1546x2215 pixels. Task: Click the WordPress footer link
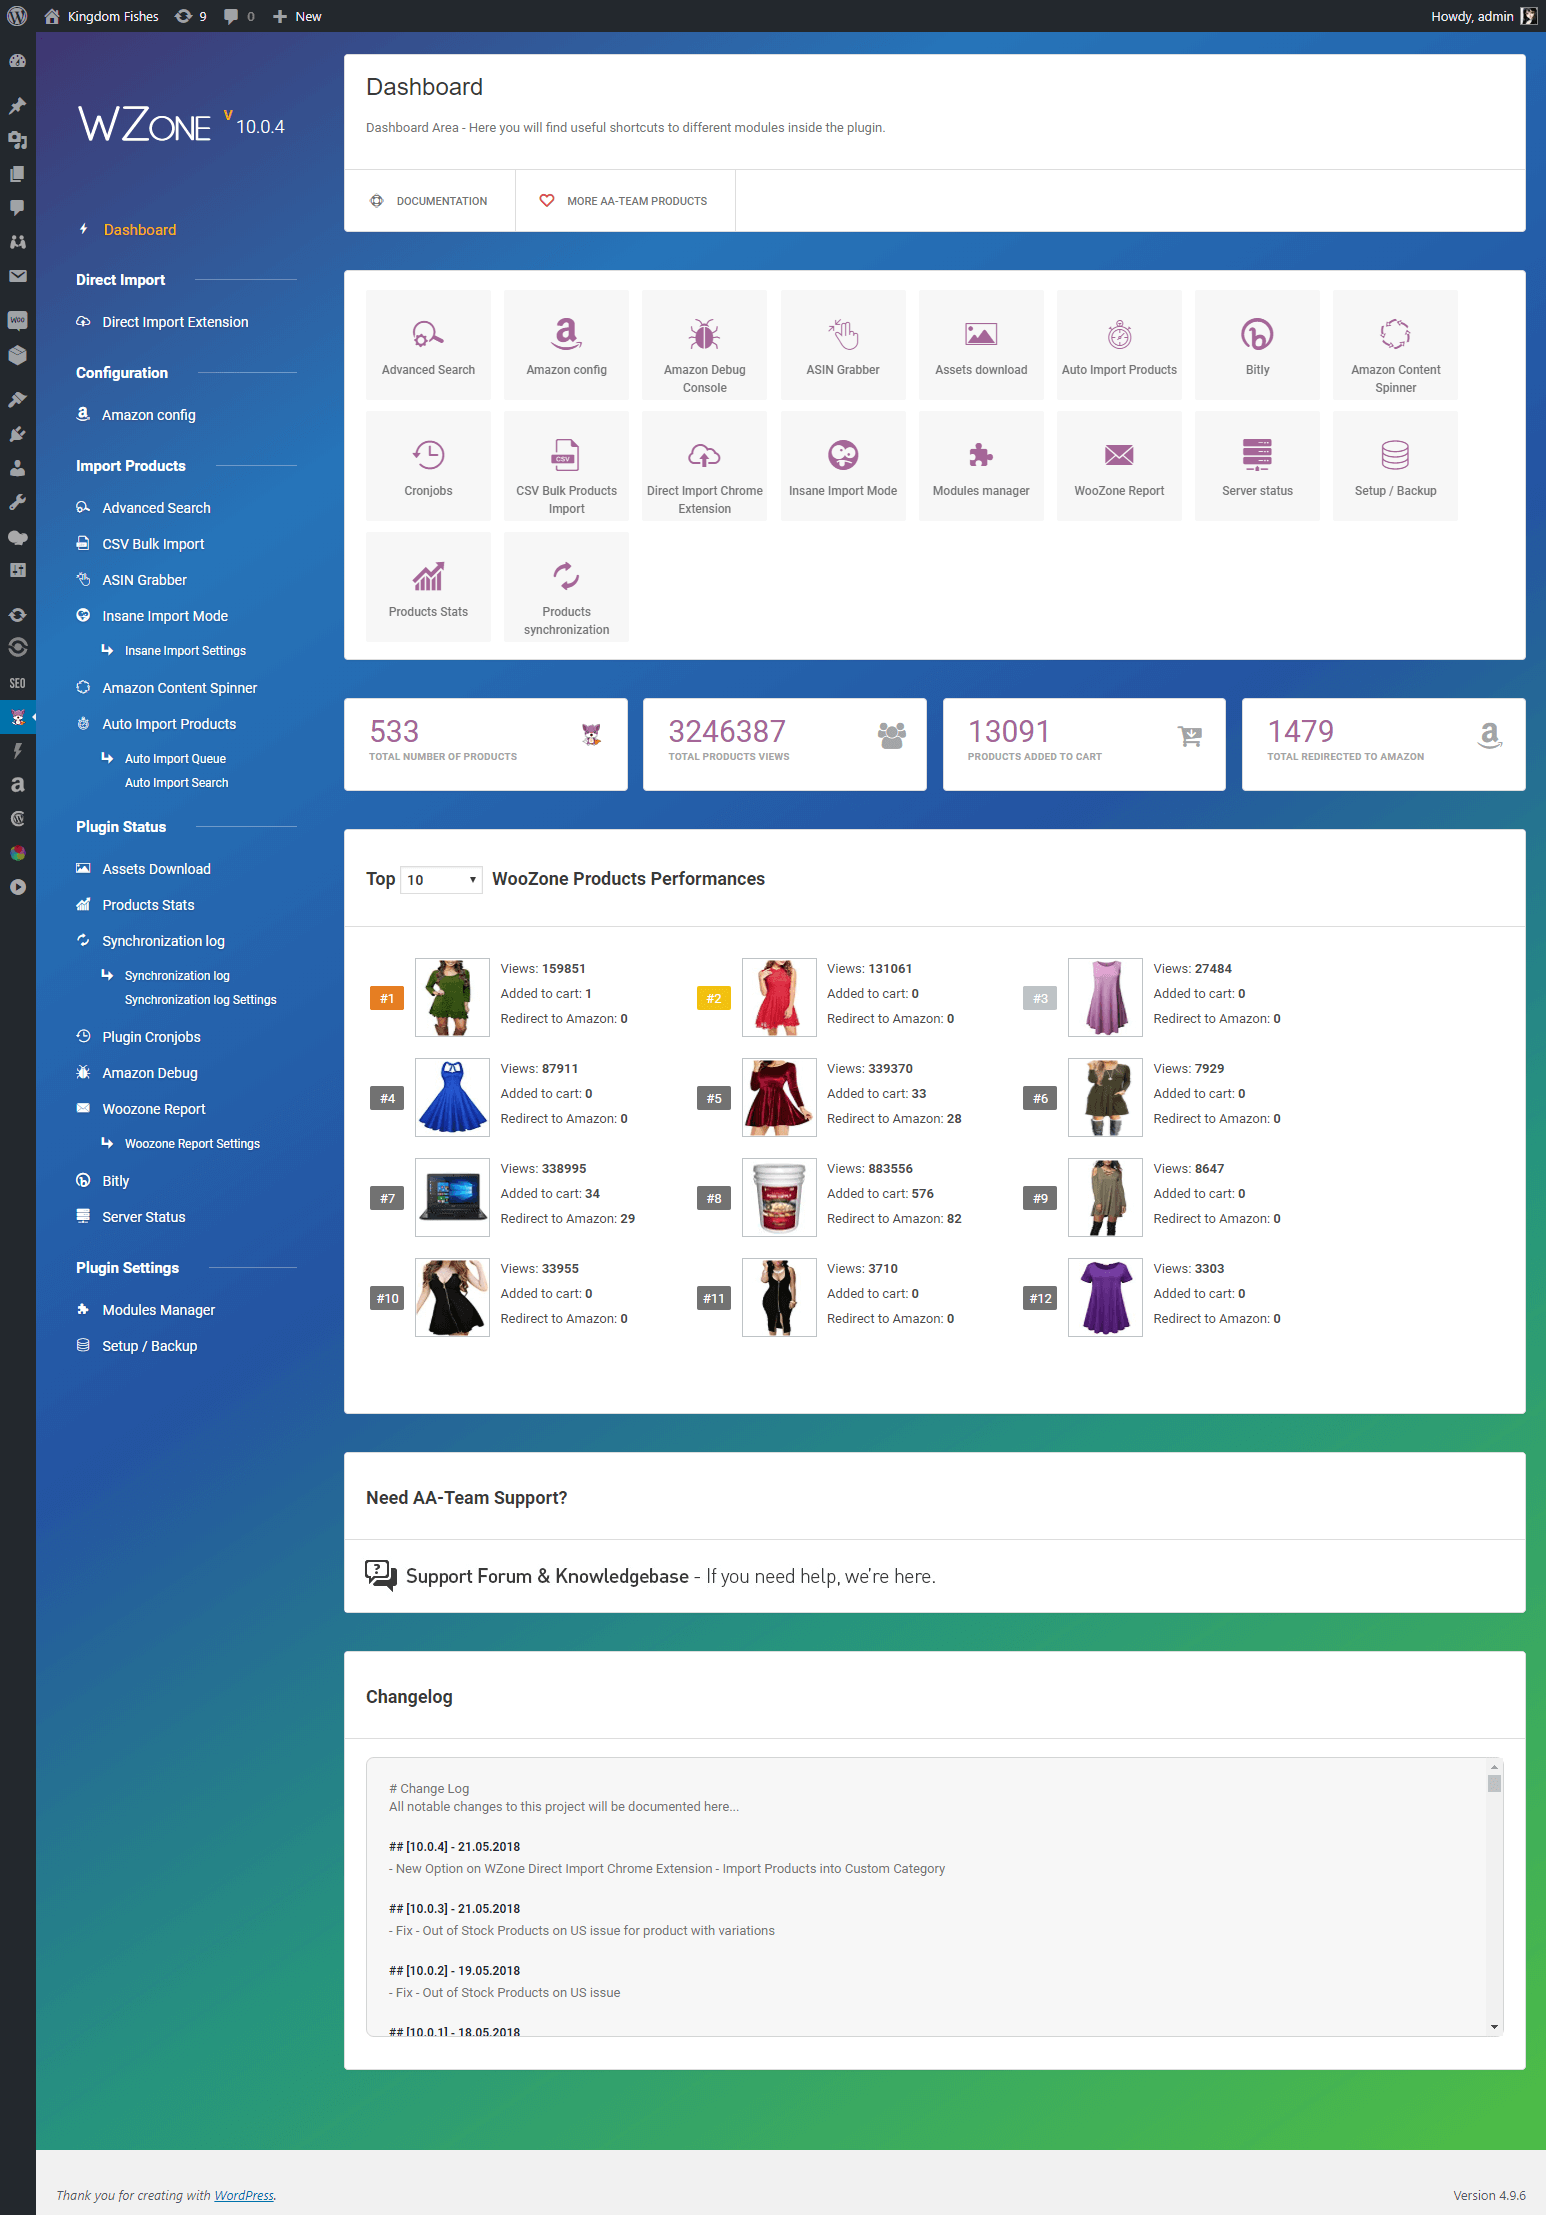click(244, 2195)
